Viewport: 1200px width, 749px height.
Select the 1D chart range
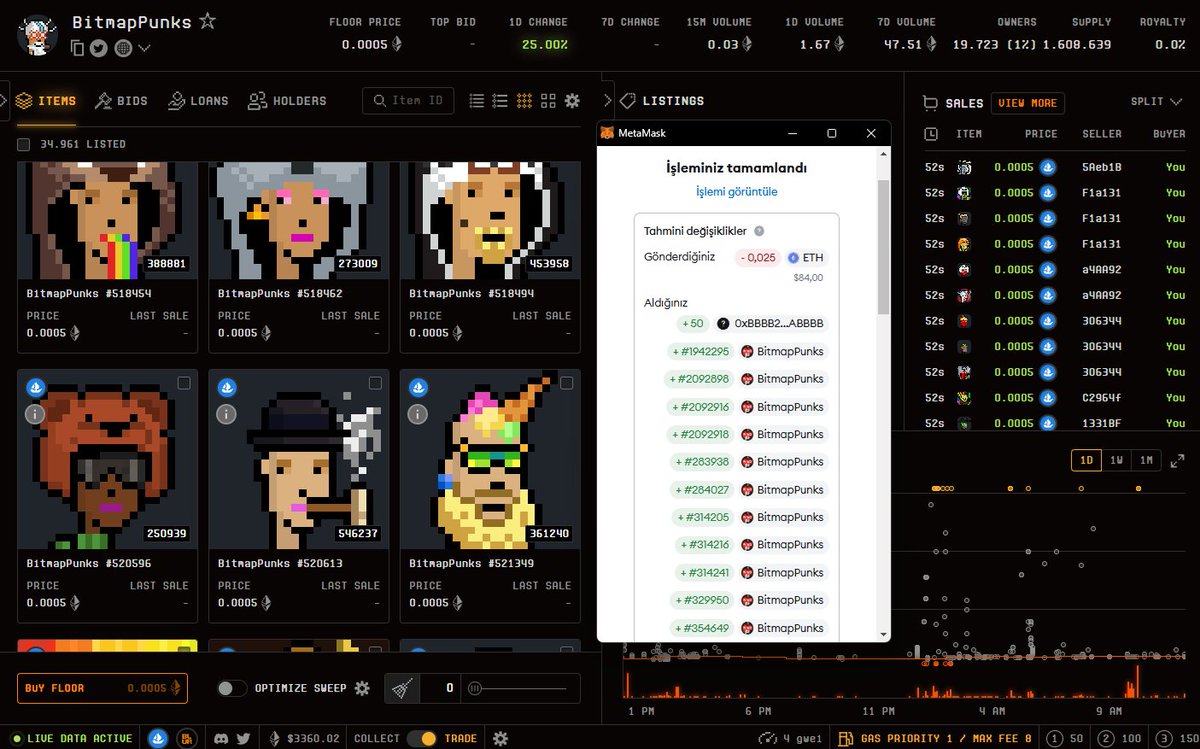pyautogui.click(x=1086, y=460)
